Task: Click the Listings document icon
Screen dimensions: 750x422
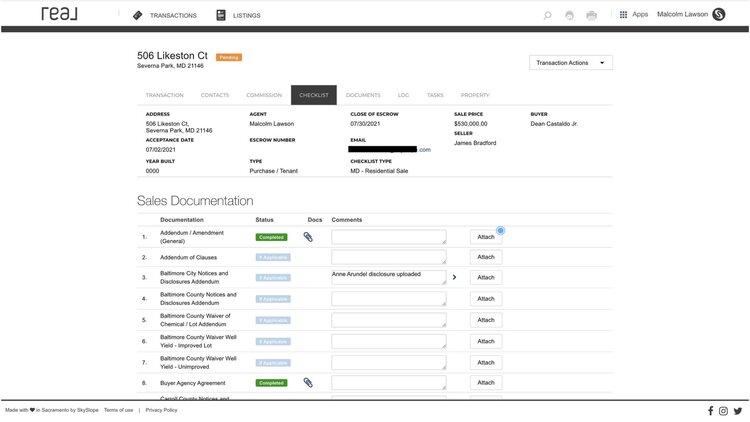Action: [221, 15]
